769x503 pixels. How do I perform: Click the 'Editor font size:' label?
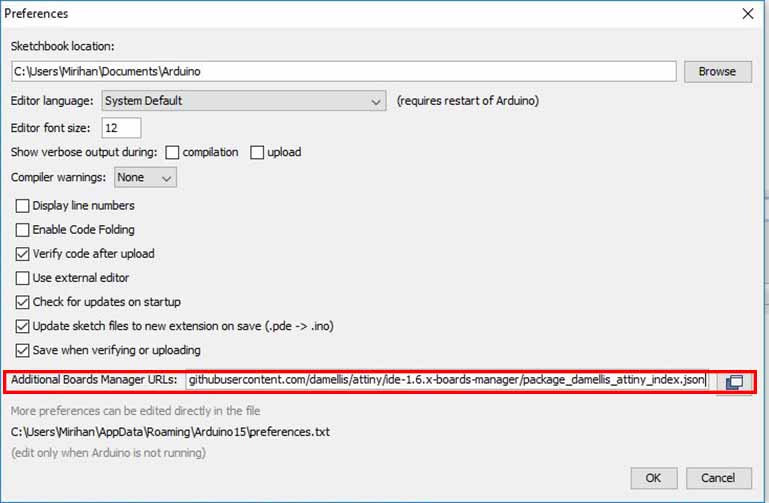(51, 128)
